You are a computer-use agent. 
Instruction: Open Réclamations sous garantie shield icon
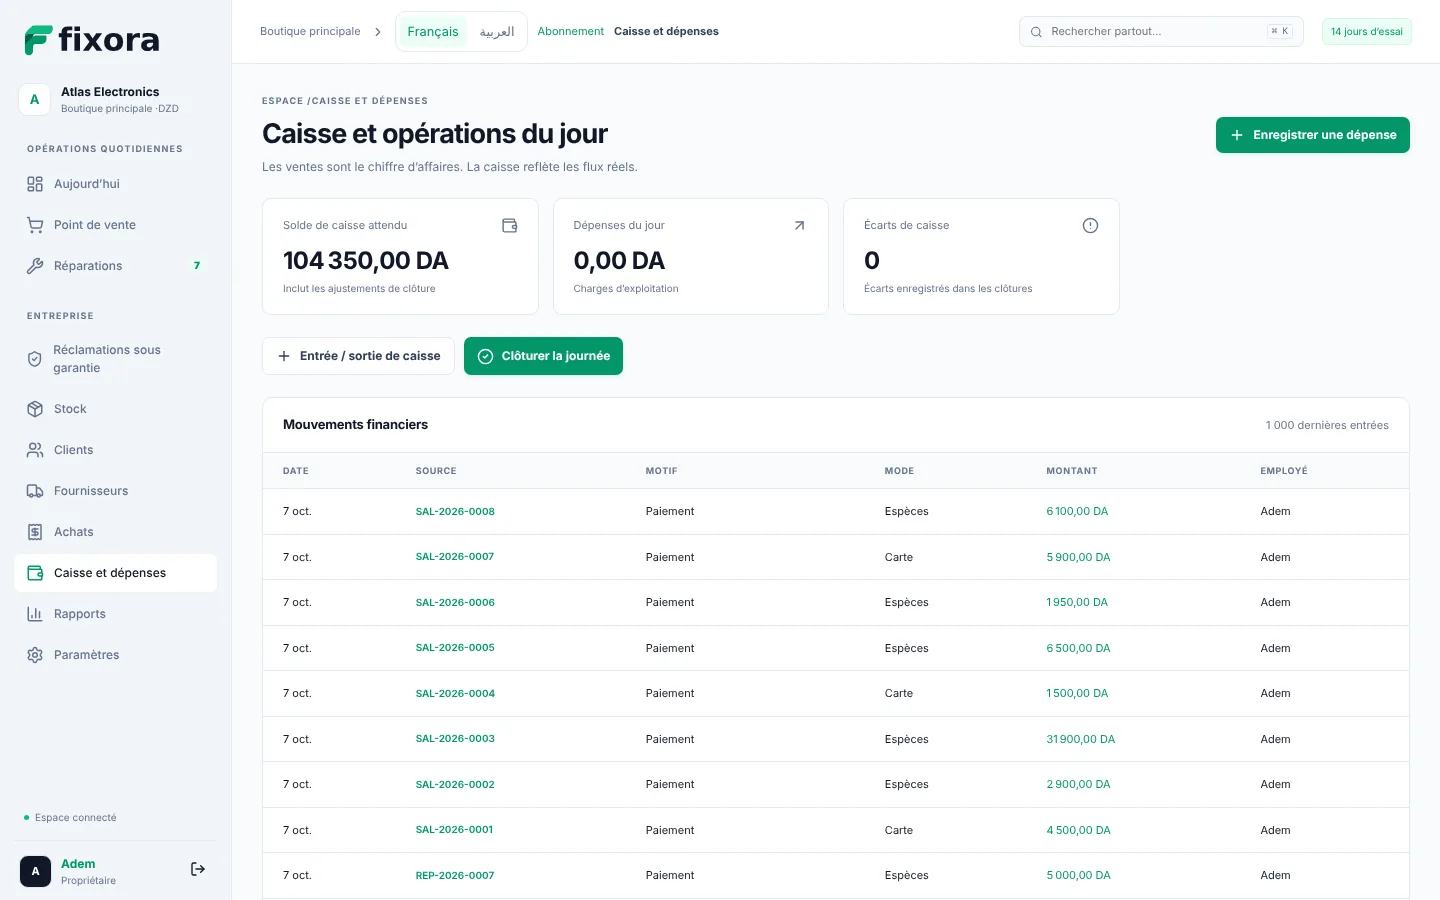35,359
